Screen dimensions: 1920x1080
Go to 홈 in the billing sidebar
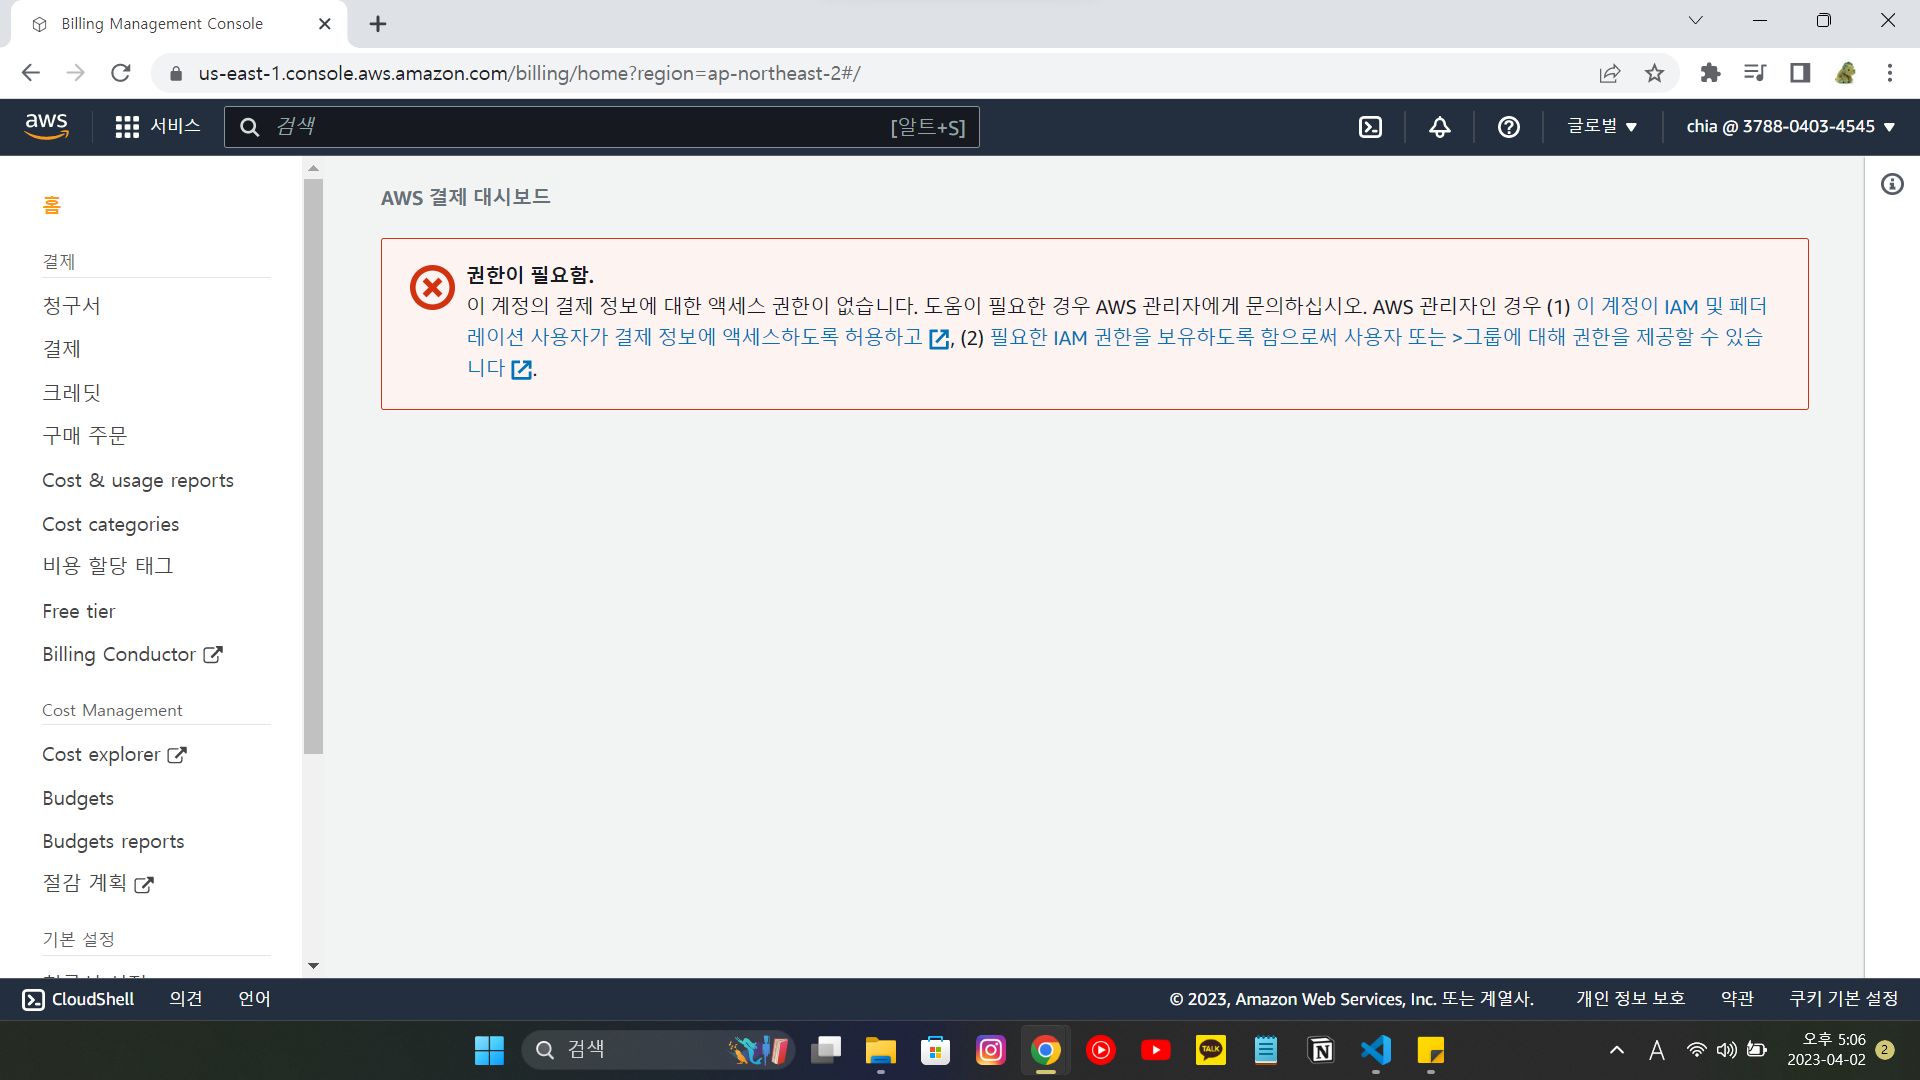click(x=52, y=206)
